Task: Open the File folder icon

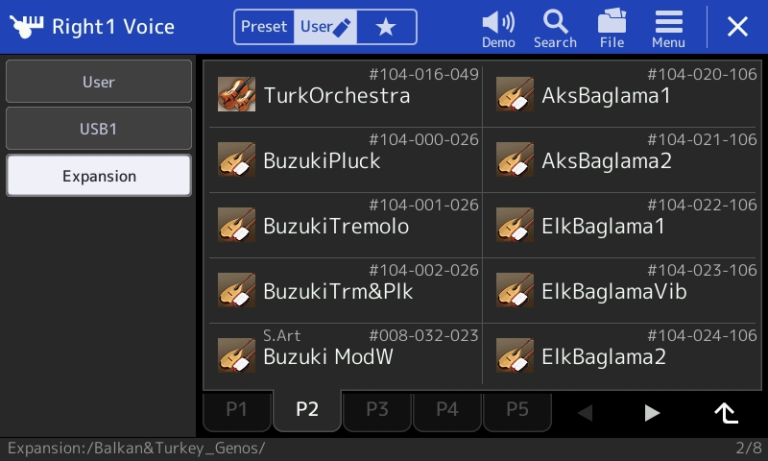Action: pos(612,22)
